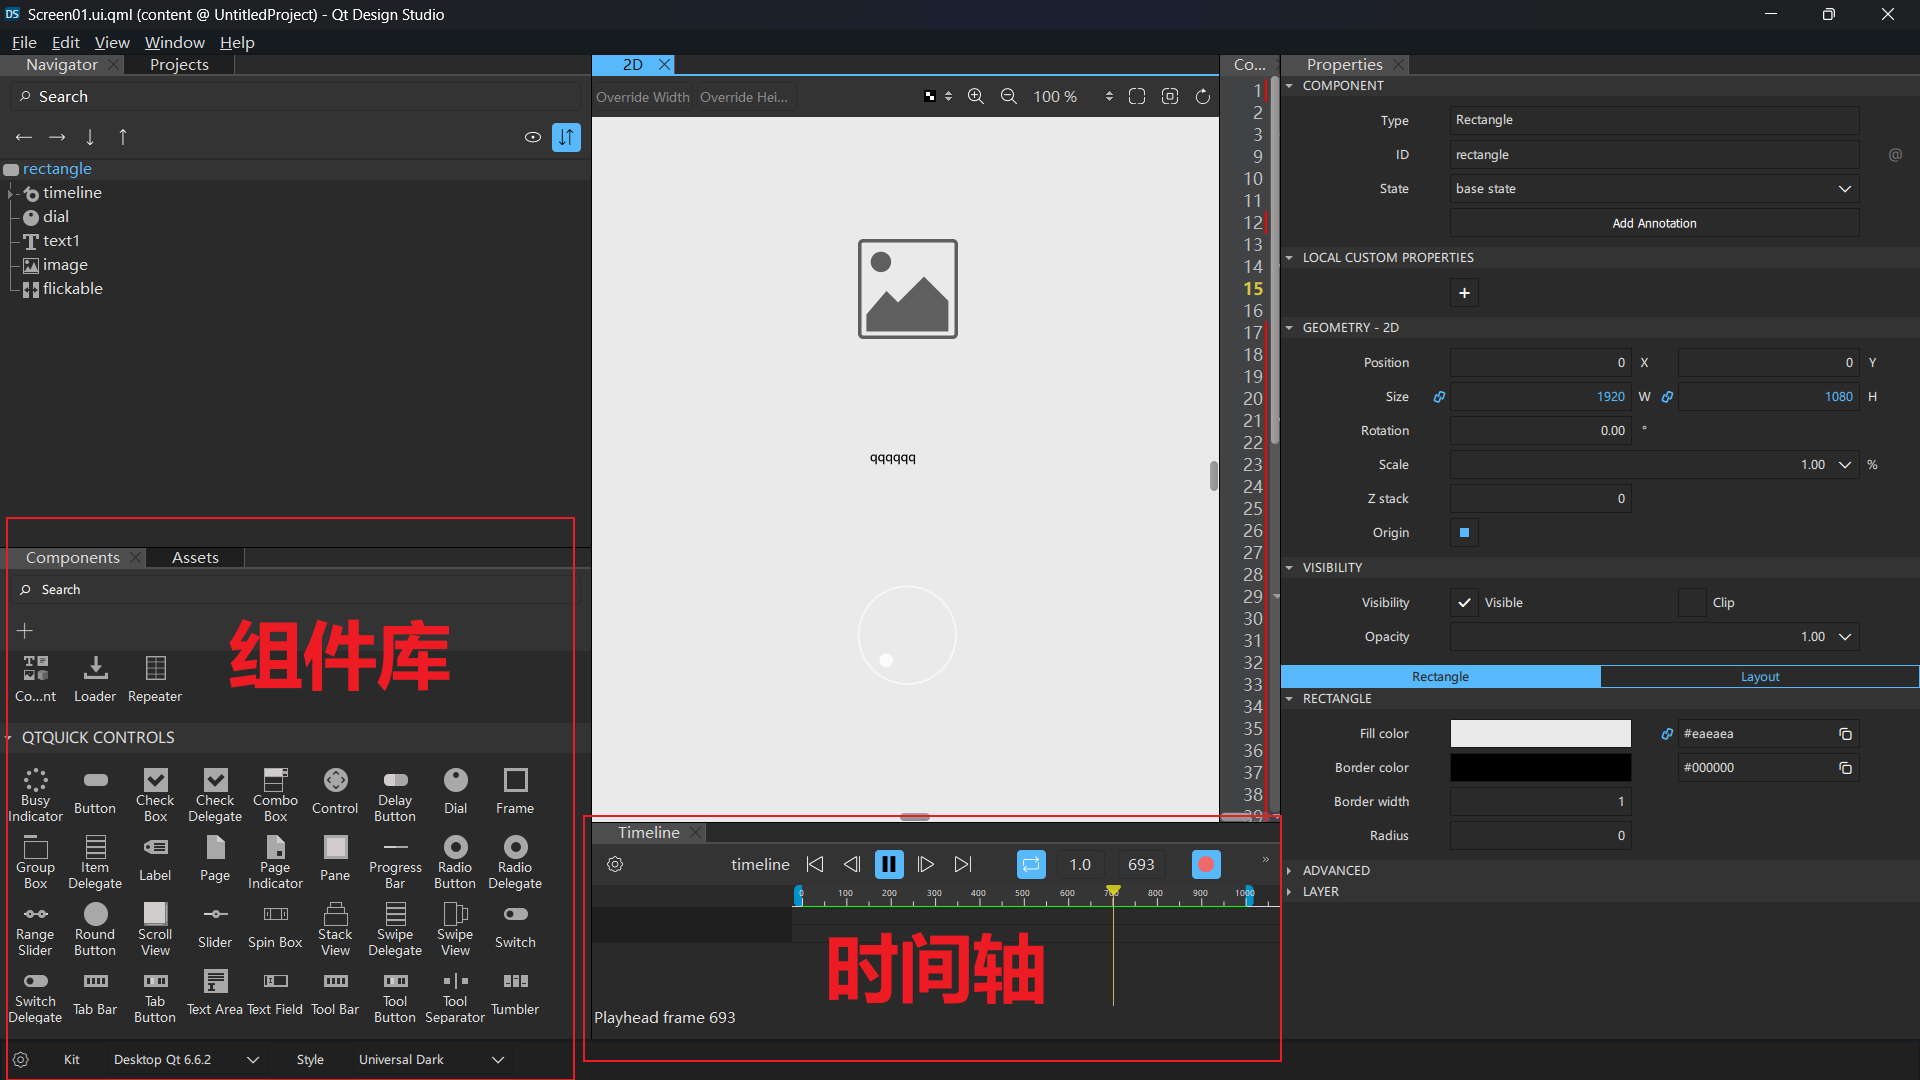Click the plus button under Local Custom Properties

coord(1464,292)
